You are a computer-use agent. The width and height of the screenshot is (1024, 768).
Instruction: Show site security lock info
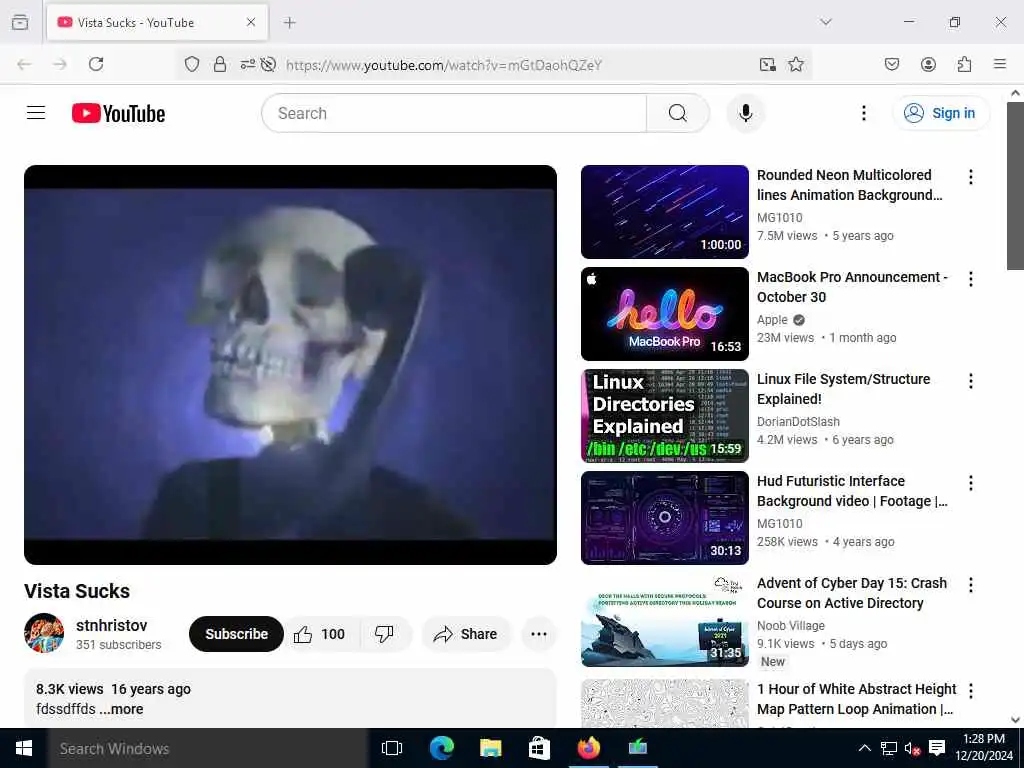[x=220, y=64]
